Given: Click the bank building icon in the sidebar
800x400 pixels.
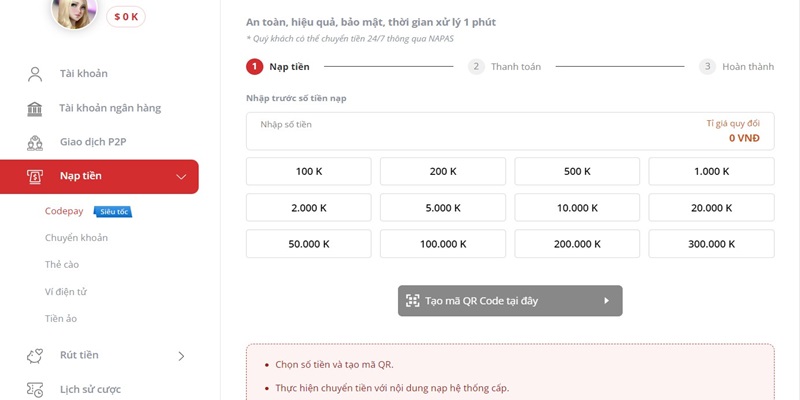Looking at the screenshot, I should pos(35,108).
